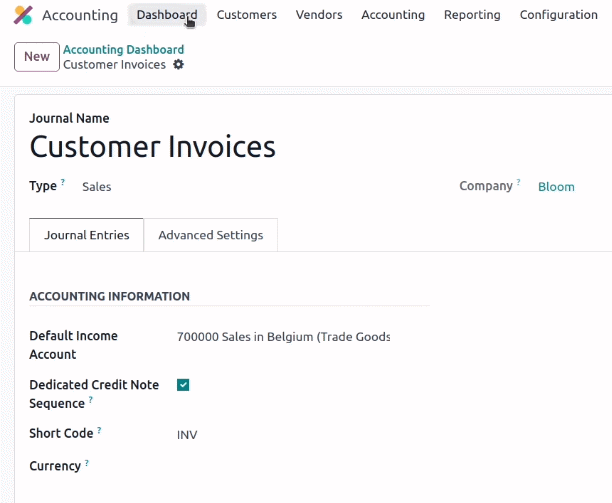Go back via Accounting Dashboard breadcrumb link
612x503 pixels.
(123, 50)
